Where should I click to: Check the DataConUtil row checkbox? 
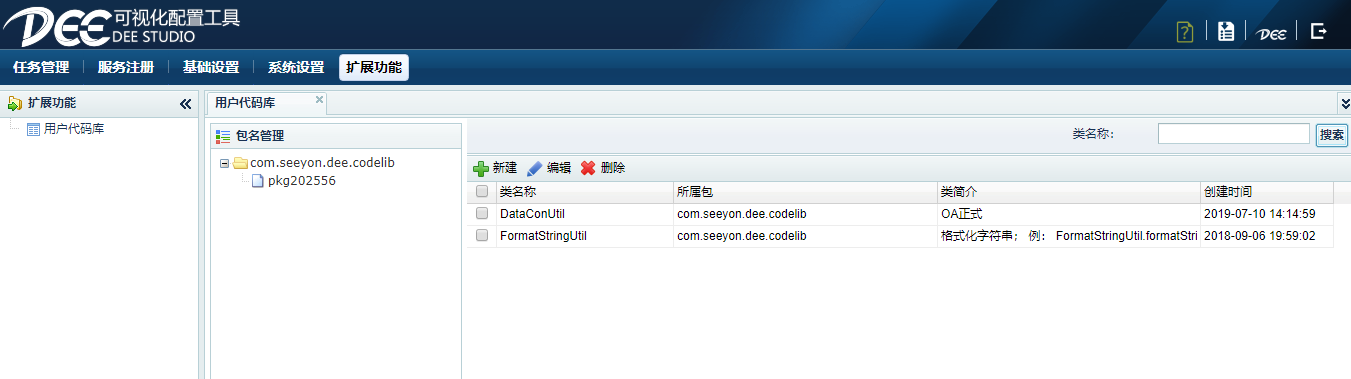point(482,213)
